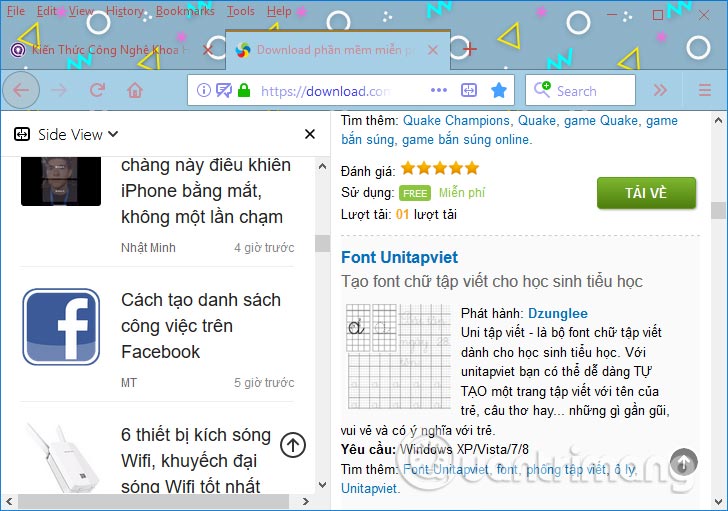Open the Quake Champions tag link
Image resolution: width=728 pixels, height=511 pixels.
pos(456,121)
